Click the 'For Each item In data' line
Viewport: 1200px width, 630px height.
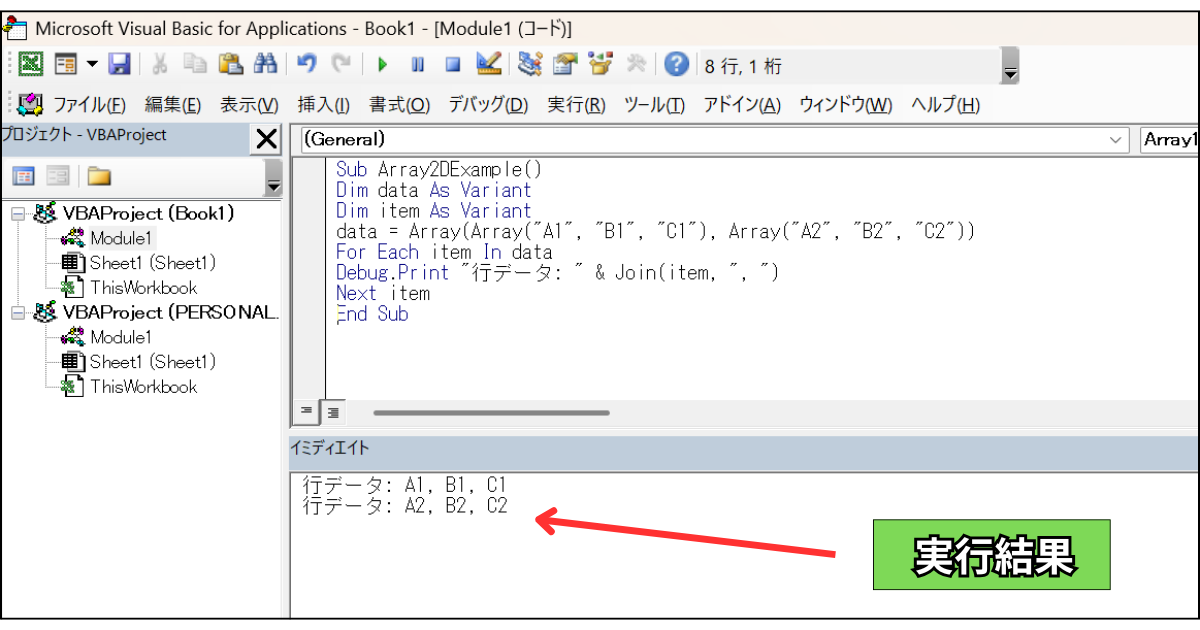coord(443,252)
